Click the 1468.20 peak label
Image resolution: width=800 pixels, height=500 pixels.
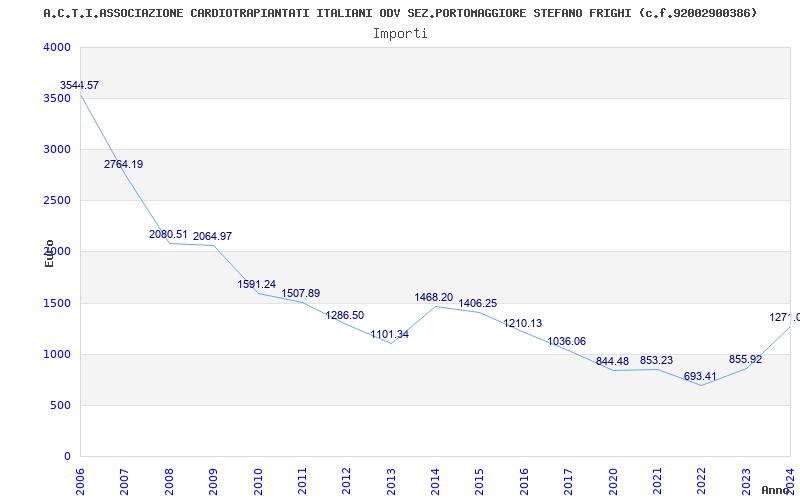click(434, 297)
